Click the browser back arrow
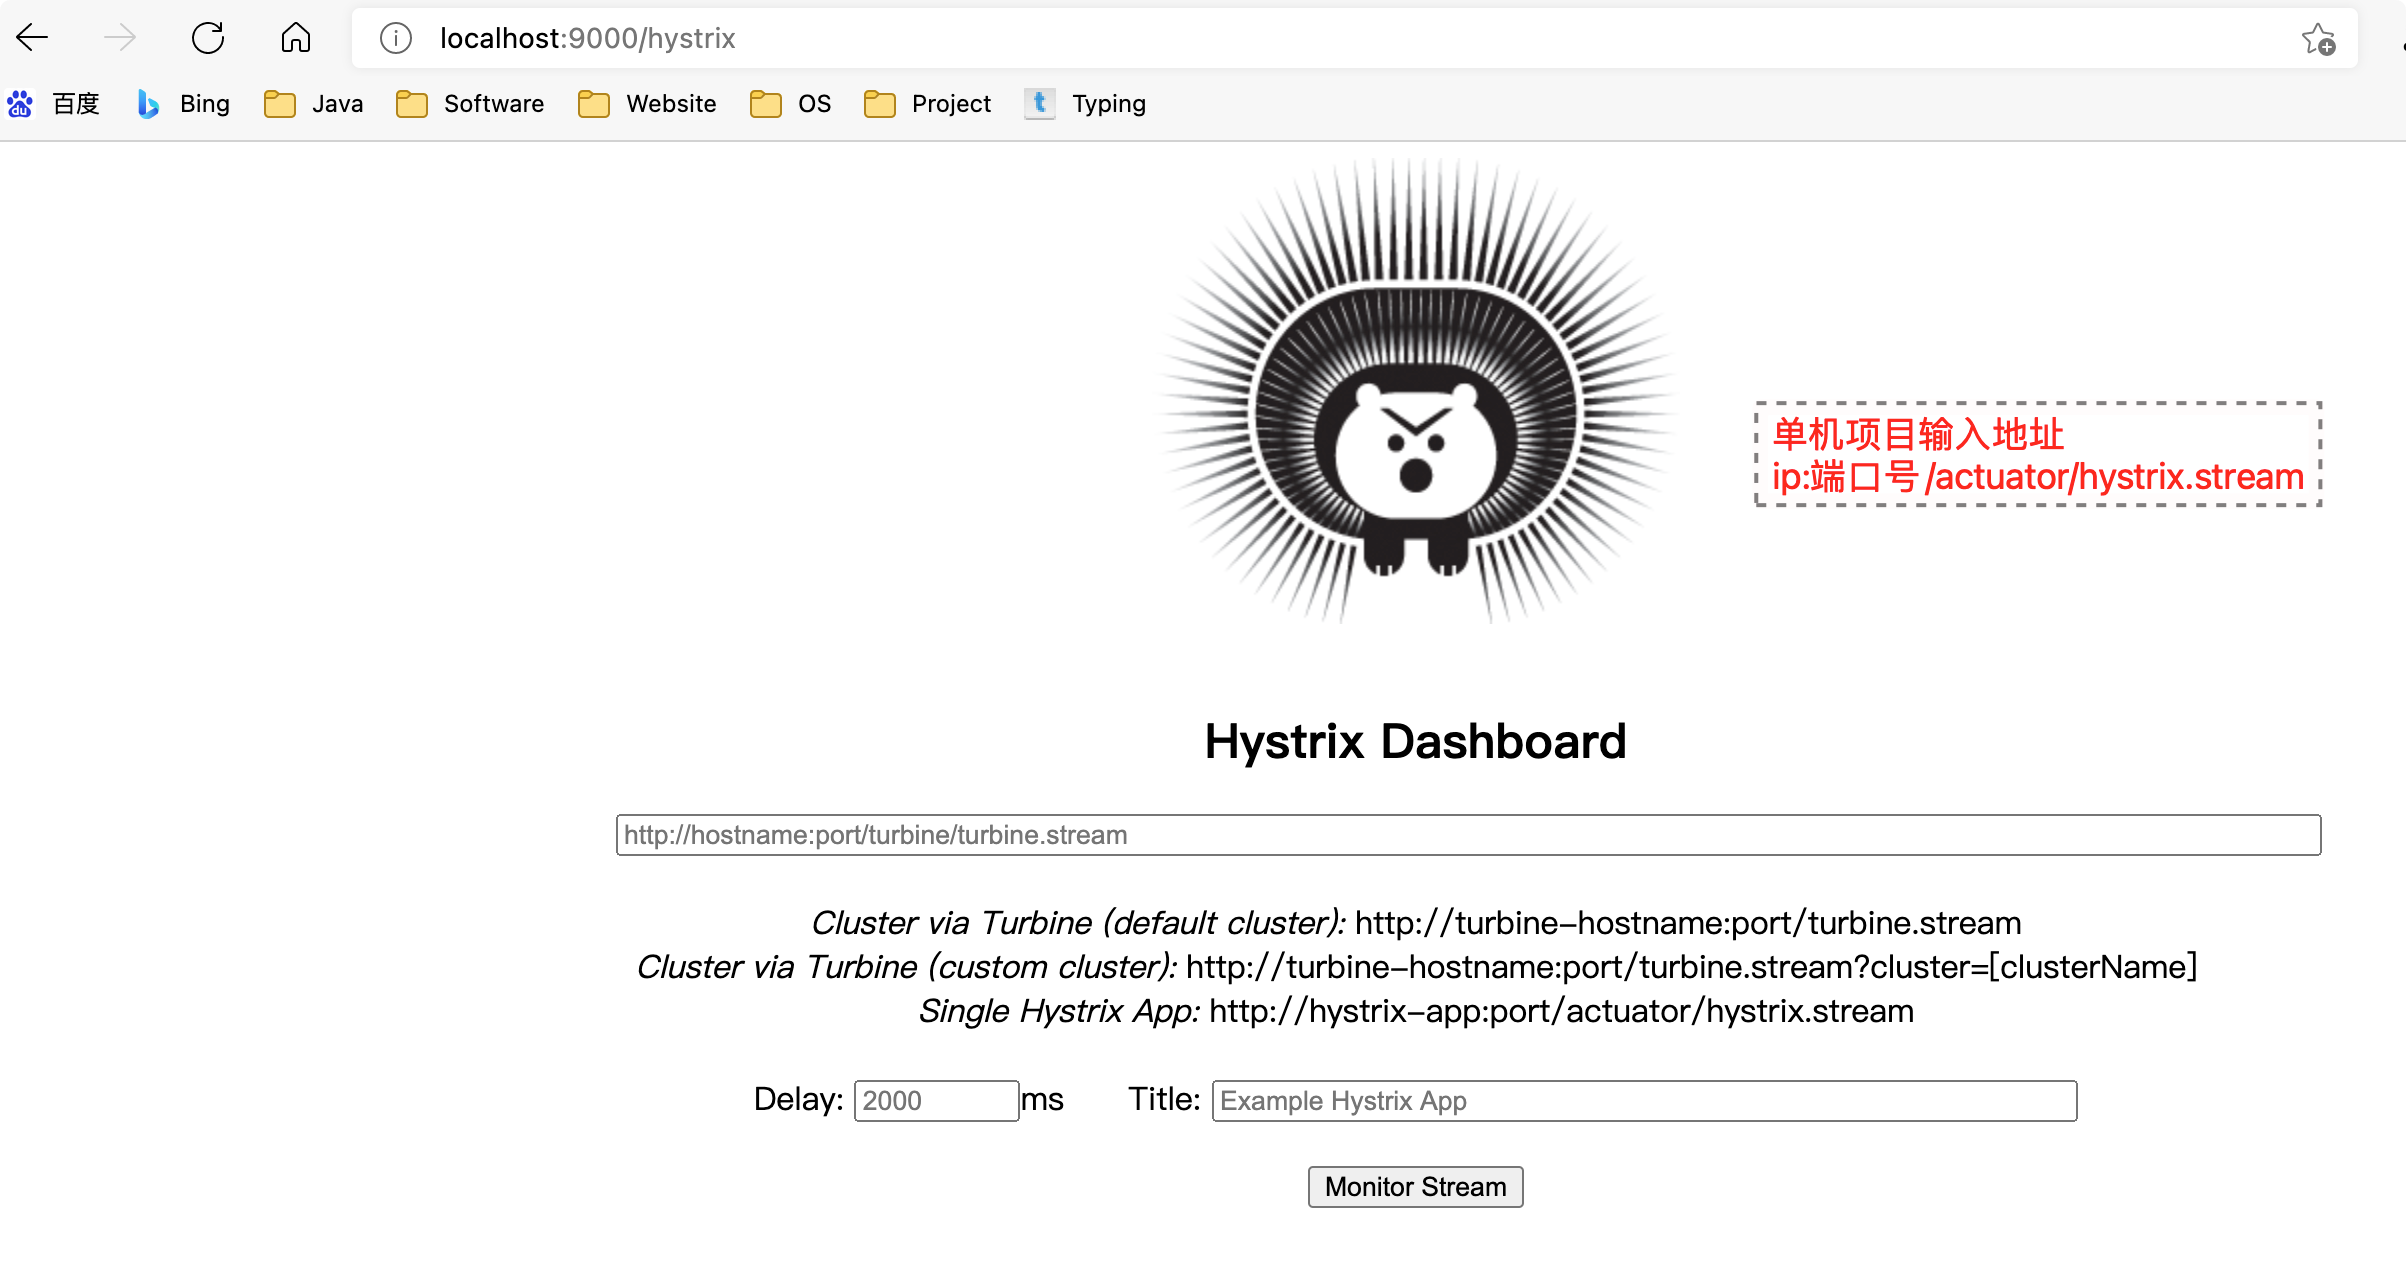The height and width of the screenshot is (1288, 2406). (x=32, y=38)
